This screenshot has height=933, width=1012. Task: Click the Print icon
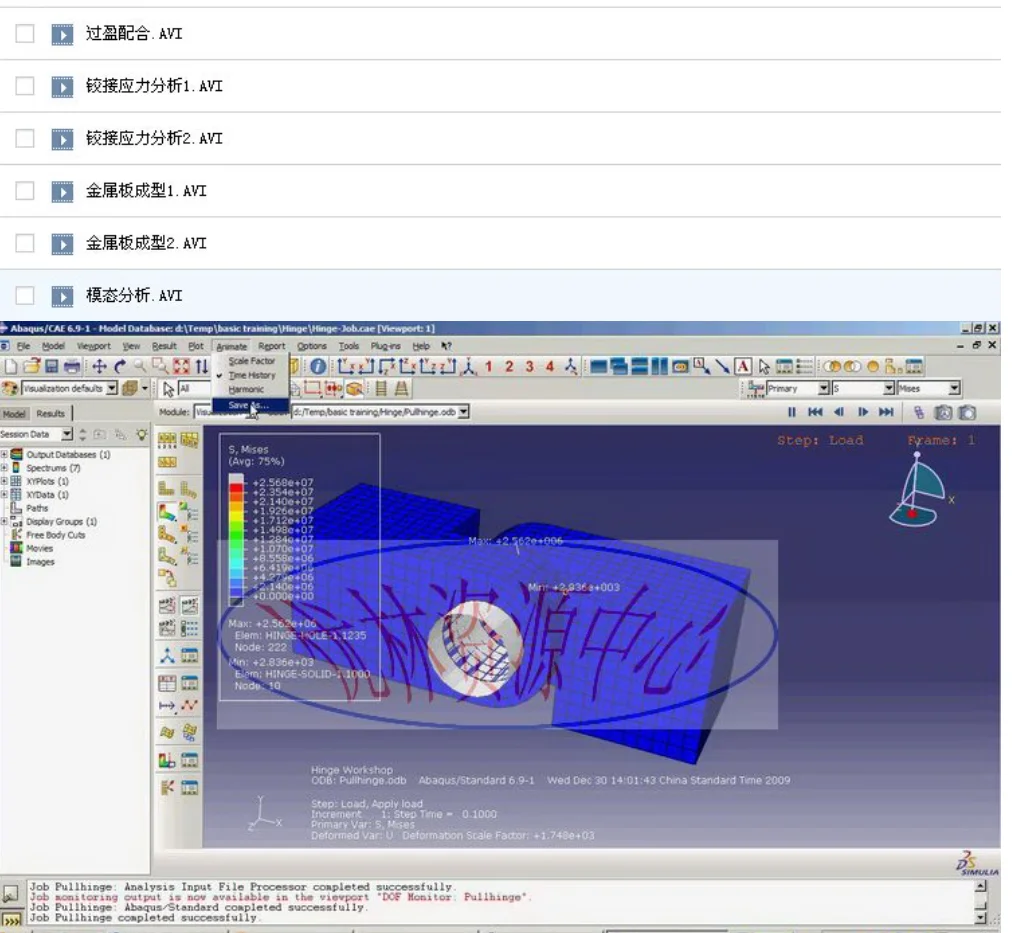click(x=72, y=367)
